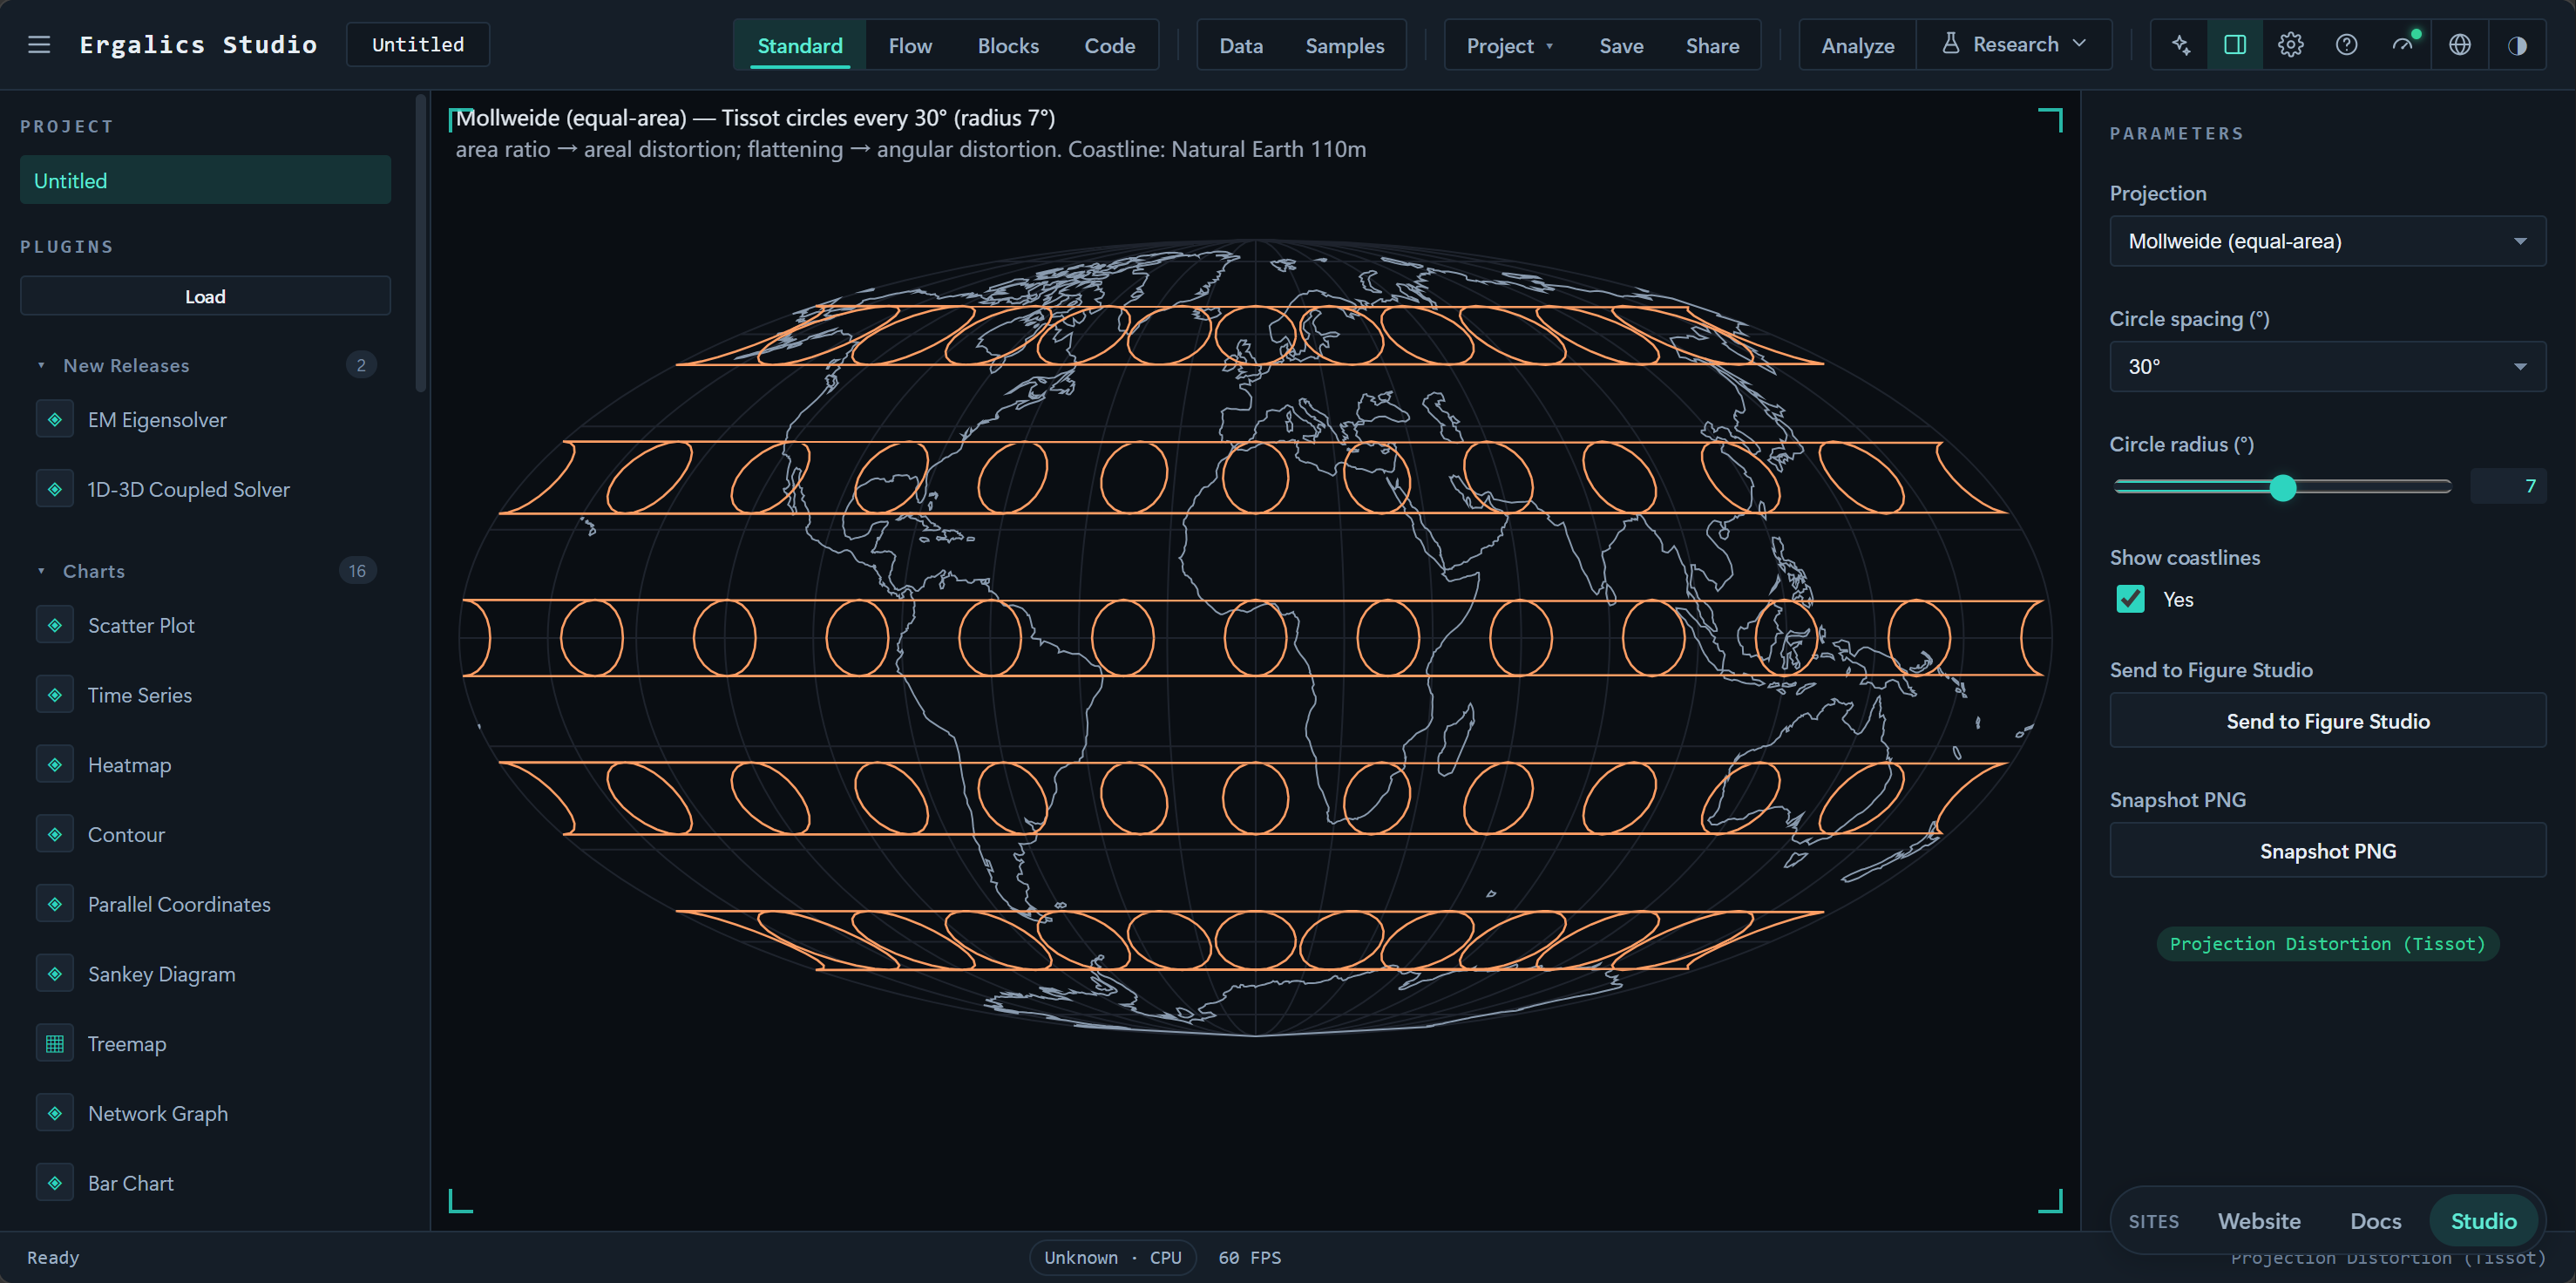Select the Treemap grid icon
The image size is (2576, 1283).
coord(55,1044)
